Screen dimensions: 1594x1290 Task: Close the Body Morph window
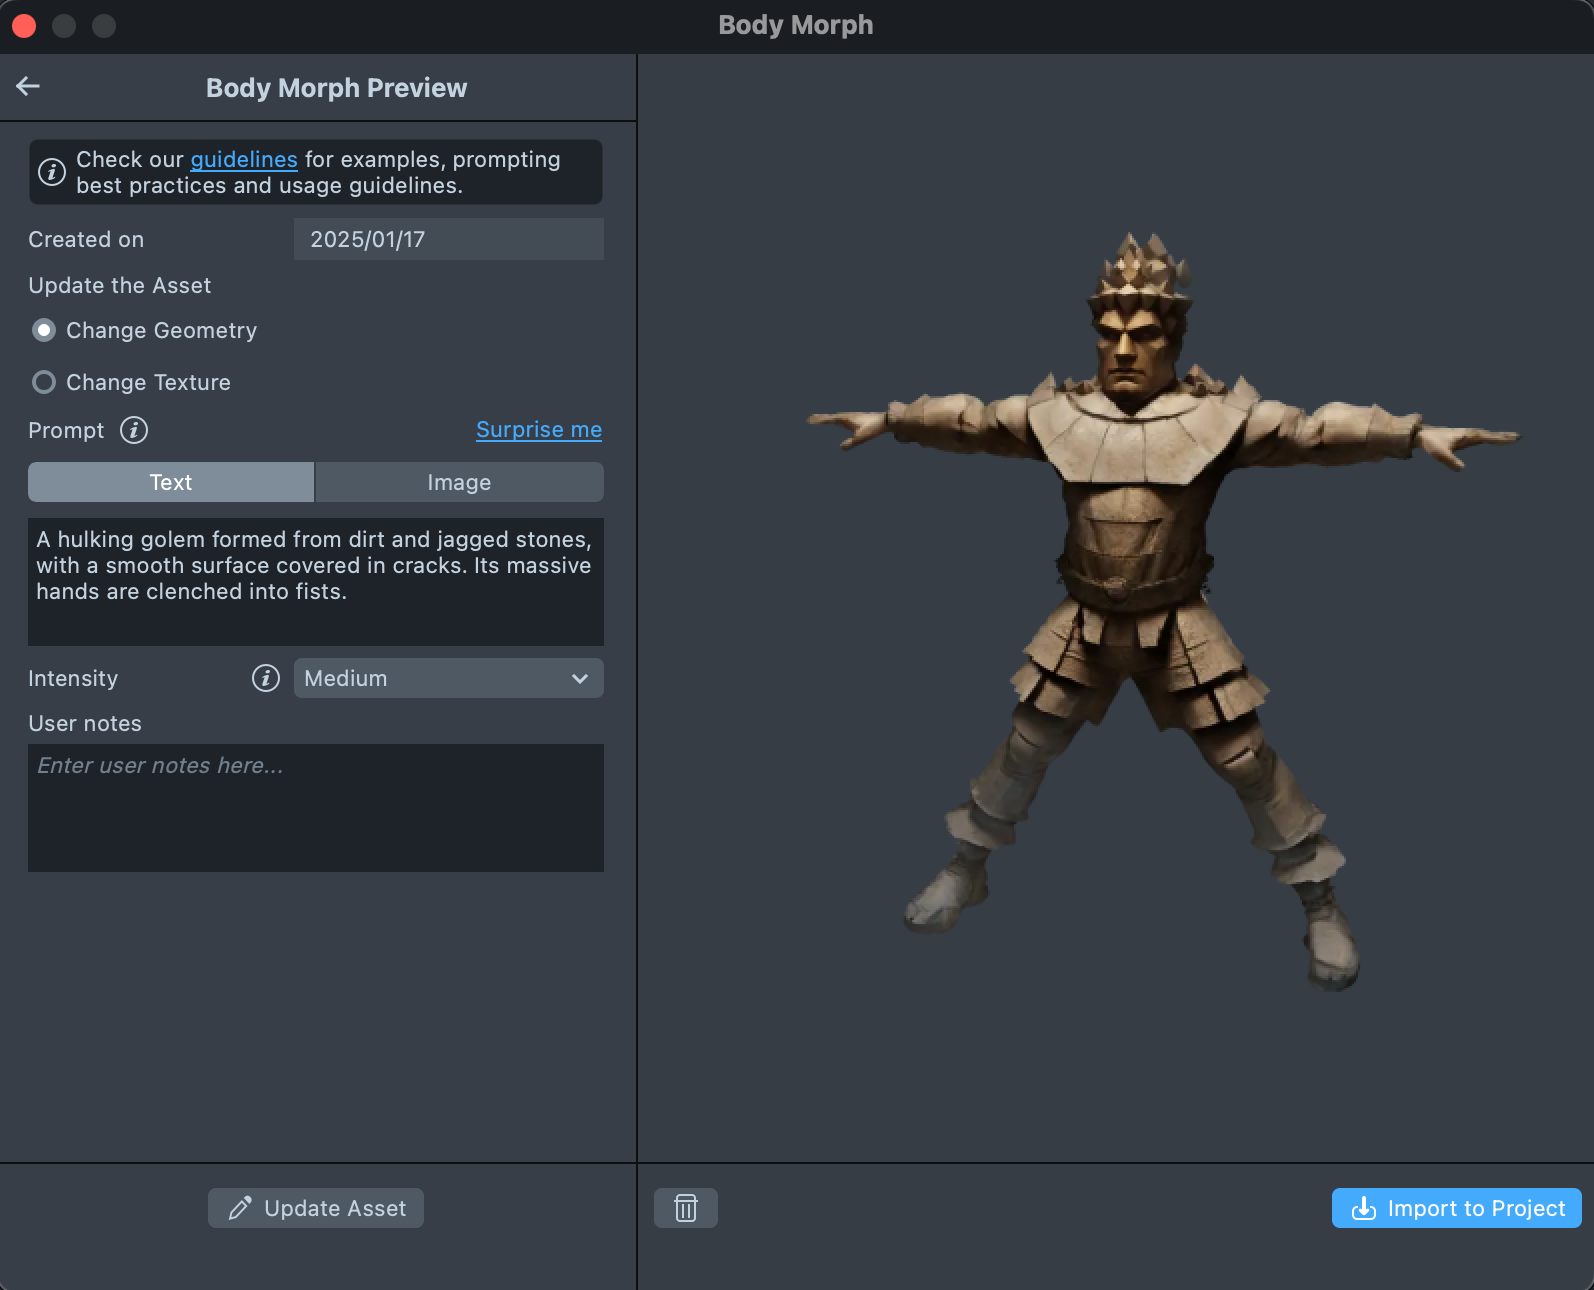click(x=24, y=25)
